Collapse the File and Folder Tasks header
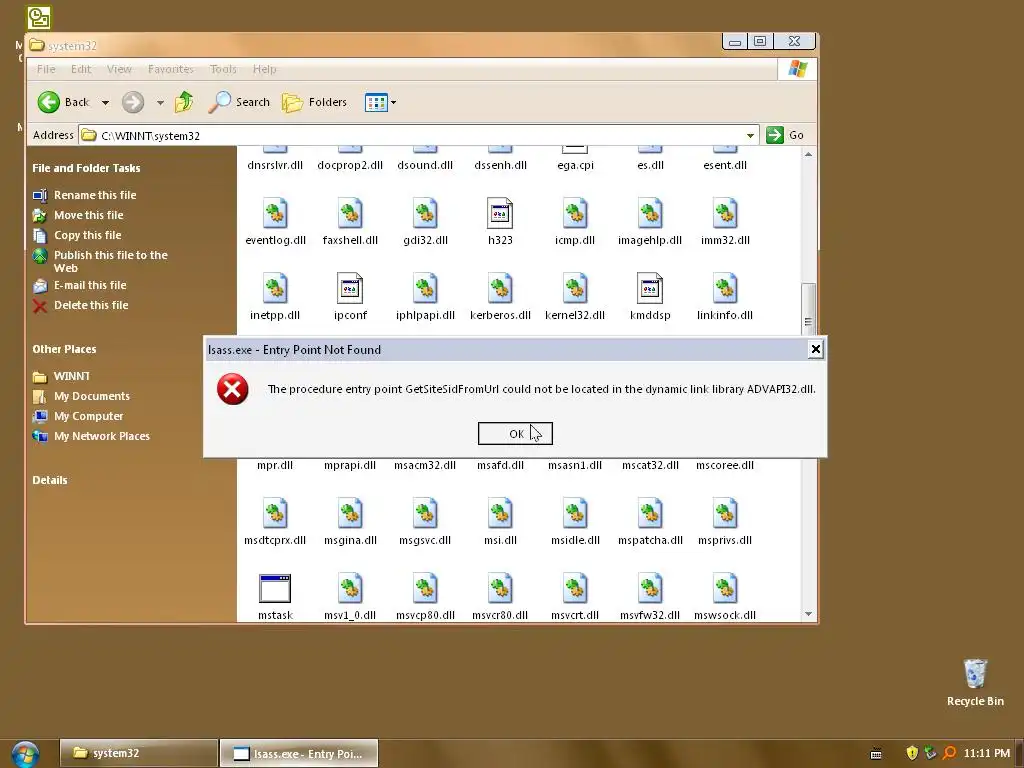The width and height of the screenshot is (1024, 768). pyautogui.click(x=86, y=168)
